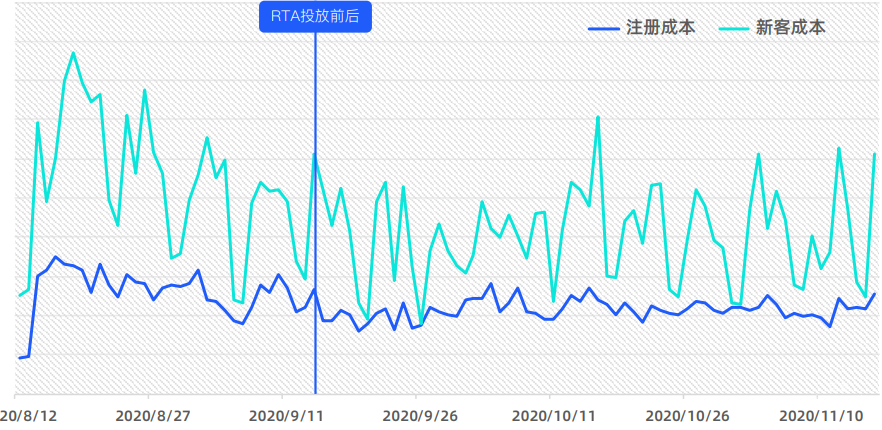Toggle the 新客成本 legend series
Screen dimensions: 882x430
click(772, 28)
